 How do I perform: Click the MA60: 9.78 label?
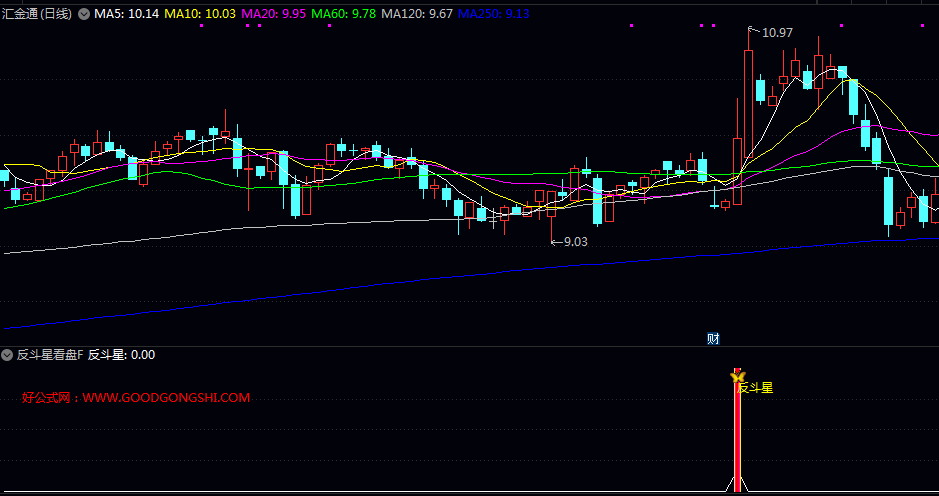coord(345,14)
